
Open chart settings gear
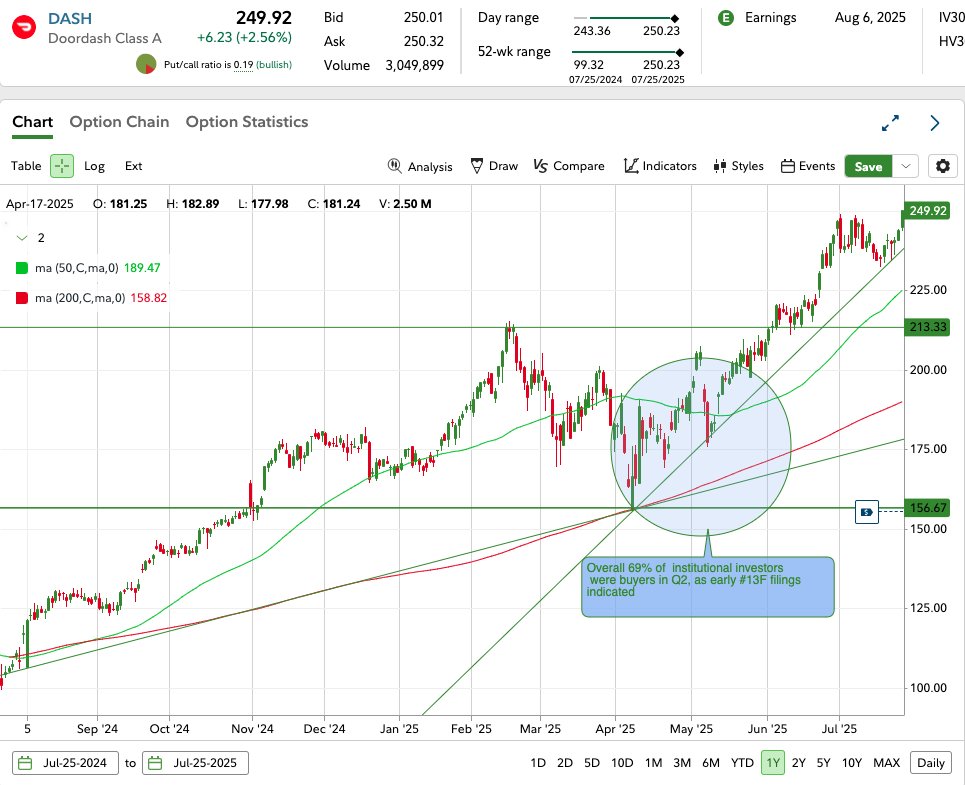[x=943, y=166]
